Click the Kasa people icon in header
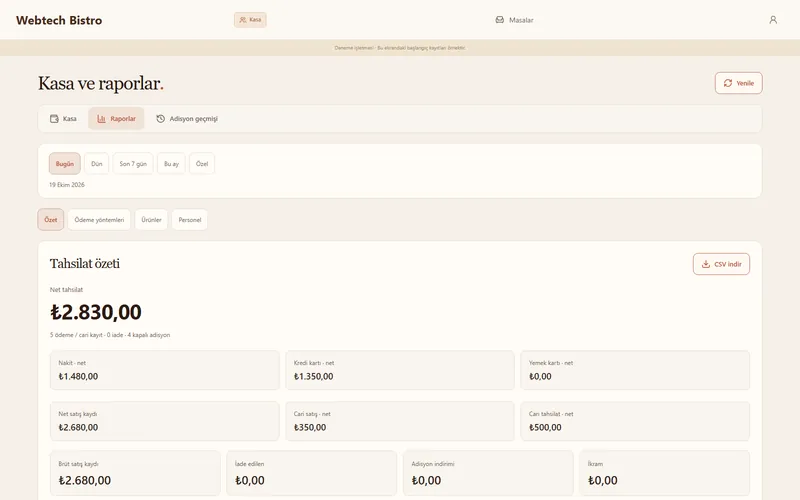Viewport: 800px width, 500px height. (243, 20)
